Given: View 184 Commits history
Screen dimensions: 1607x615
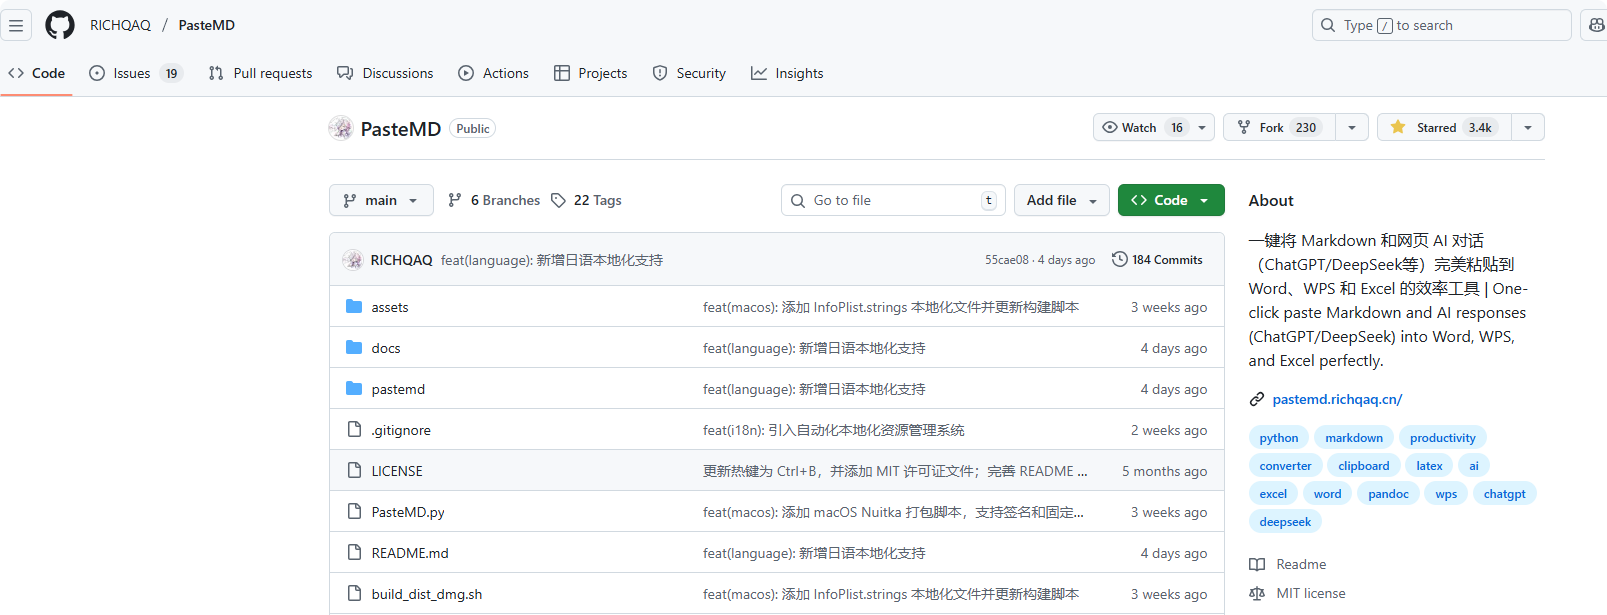Looking at the screenshot, I should pos(1157,259).
